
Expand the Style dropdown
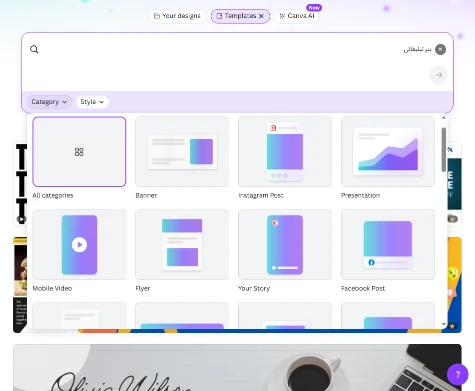click(x=92, y=102)
